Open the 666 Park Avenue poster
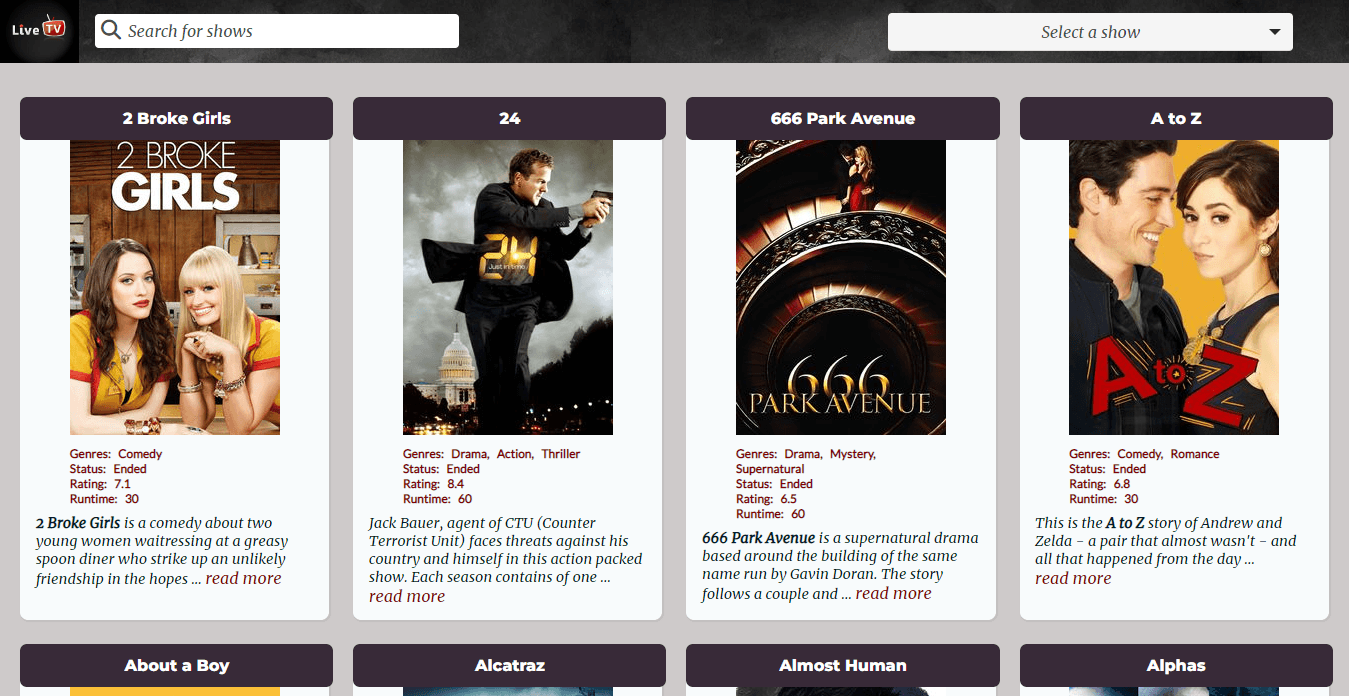Image resolution: width=1349 pixels, height=696 pixels. [841, 287]
